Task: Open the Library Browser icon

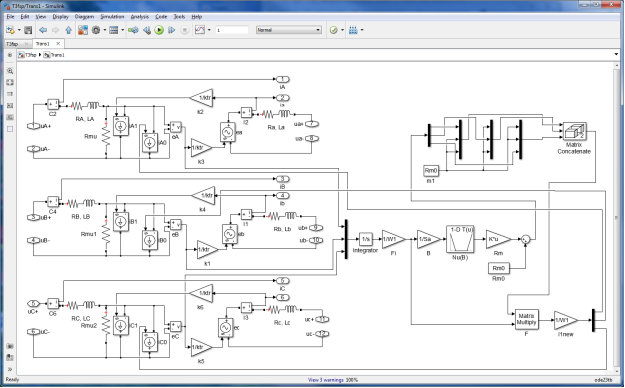Action: (83, 30)
